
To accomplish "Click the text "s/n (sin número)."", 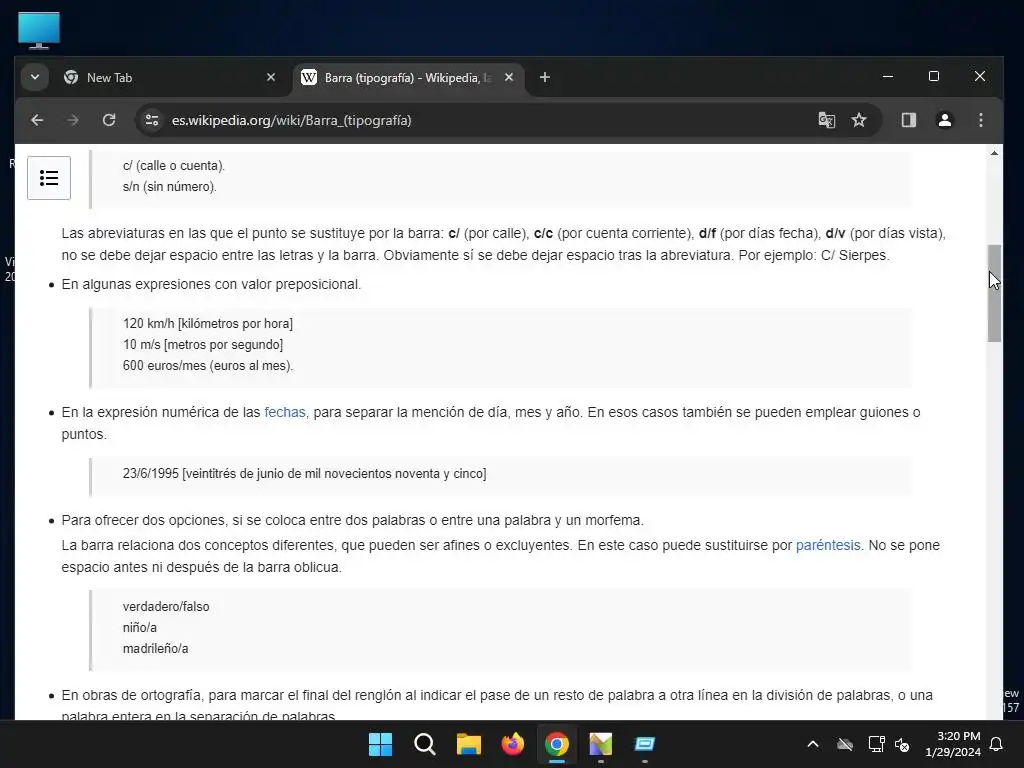I will 170,187.
